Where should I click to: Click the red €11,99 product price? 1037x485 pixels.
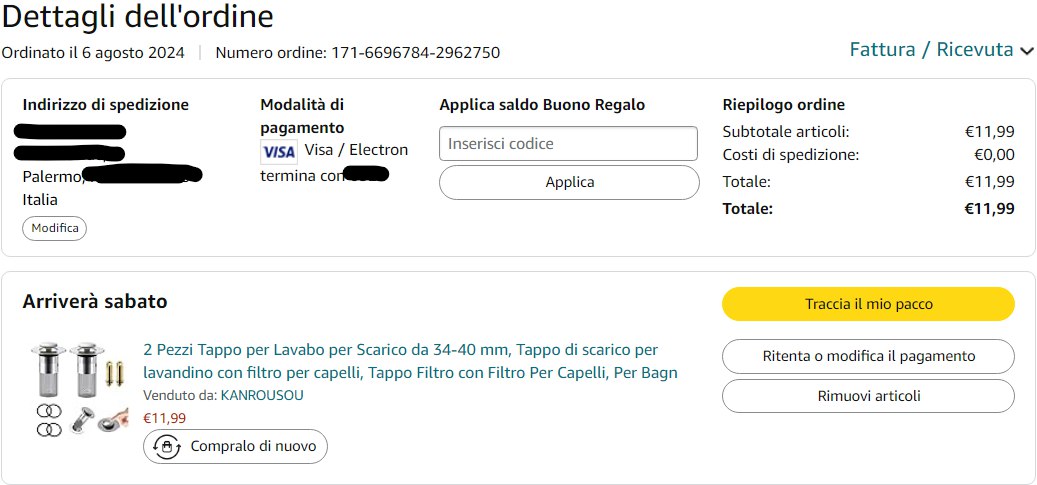[165, 418]
